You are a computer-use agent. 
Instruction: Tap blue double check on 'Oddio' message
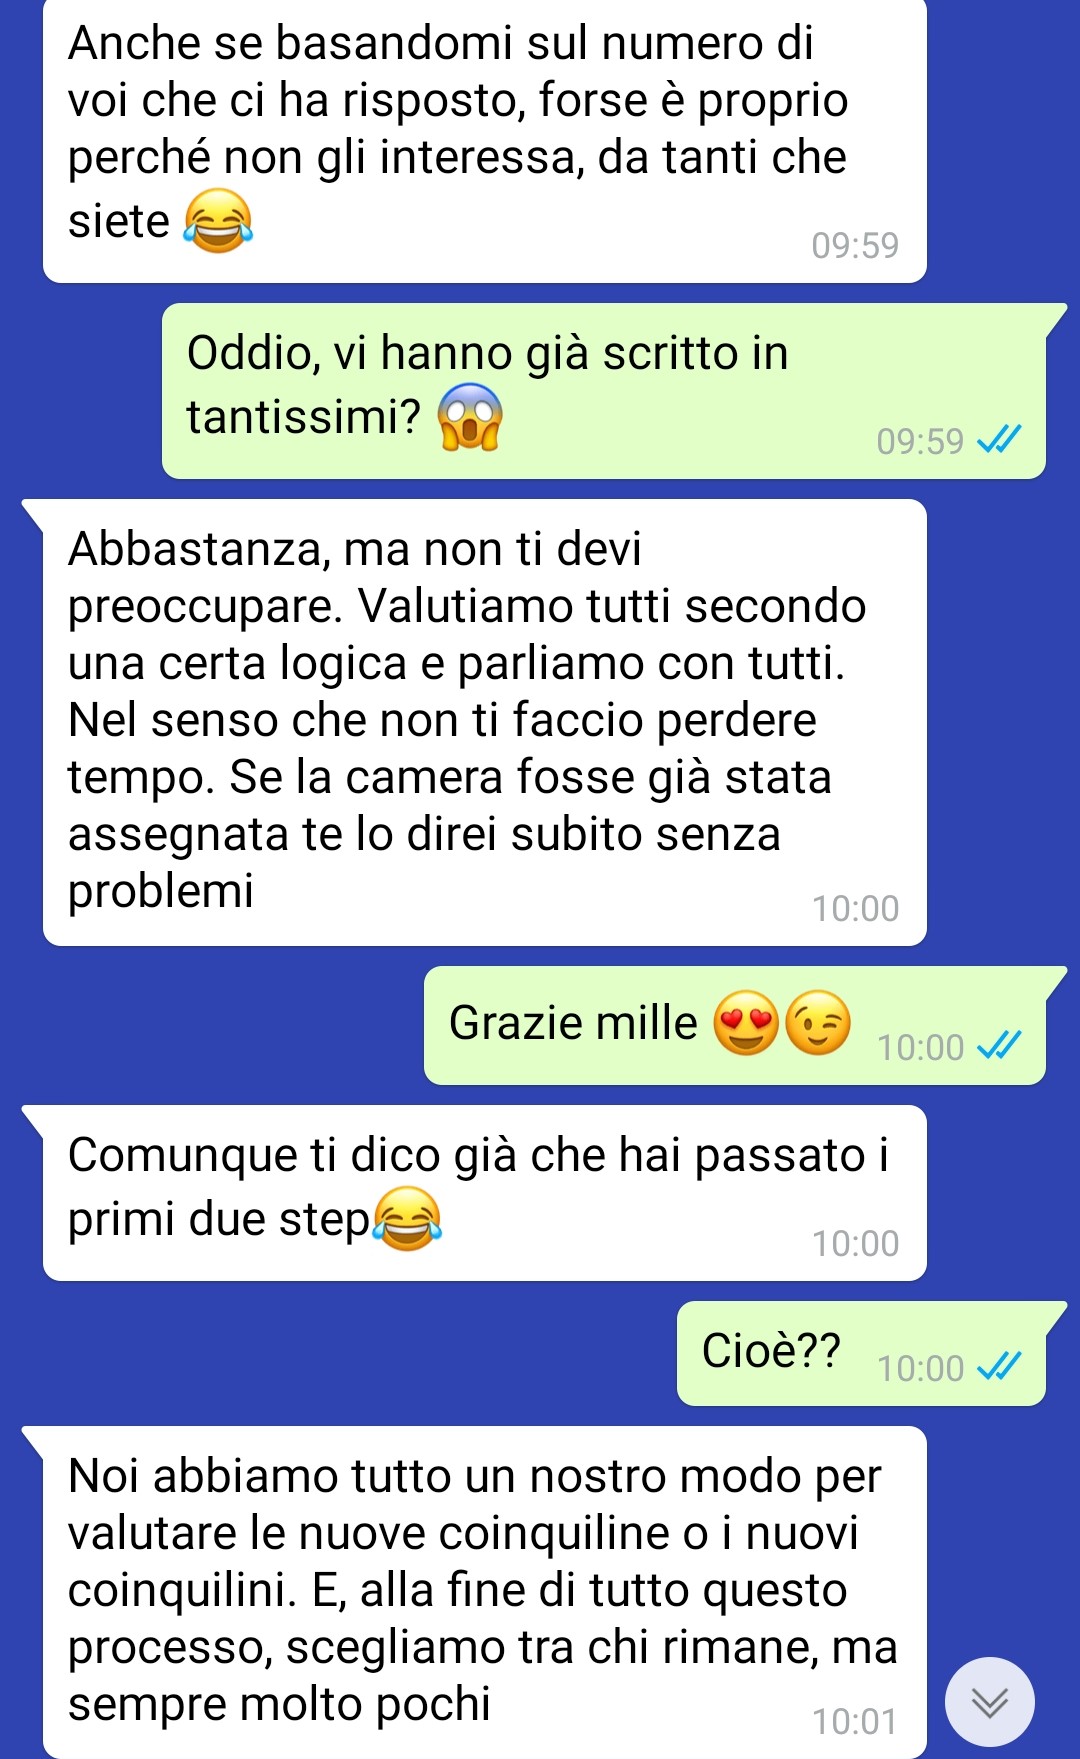pyautogui.click(x=999, y=439)
